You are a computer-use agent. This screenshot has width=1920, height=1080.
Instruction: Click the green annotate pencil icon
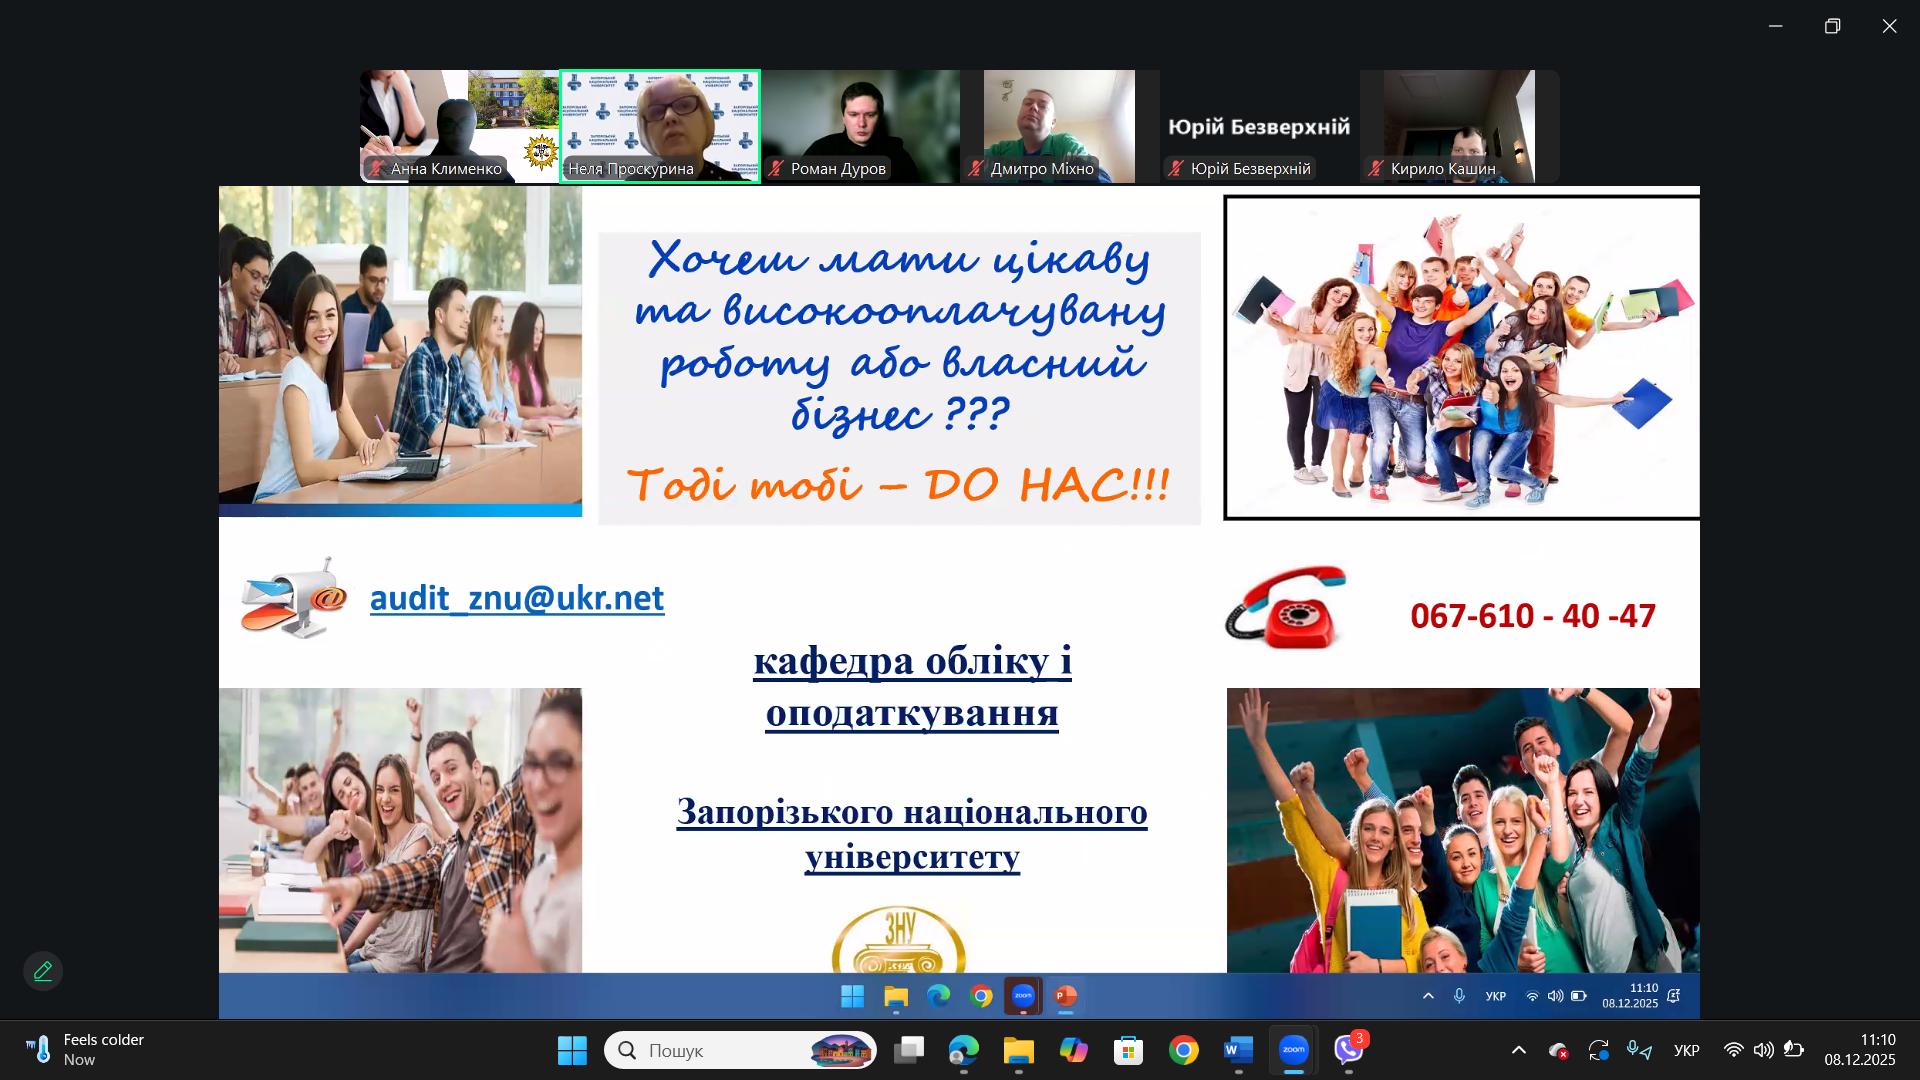[43, 971]
